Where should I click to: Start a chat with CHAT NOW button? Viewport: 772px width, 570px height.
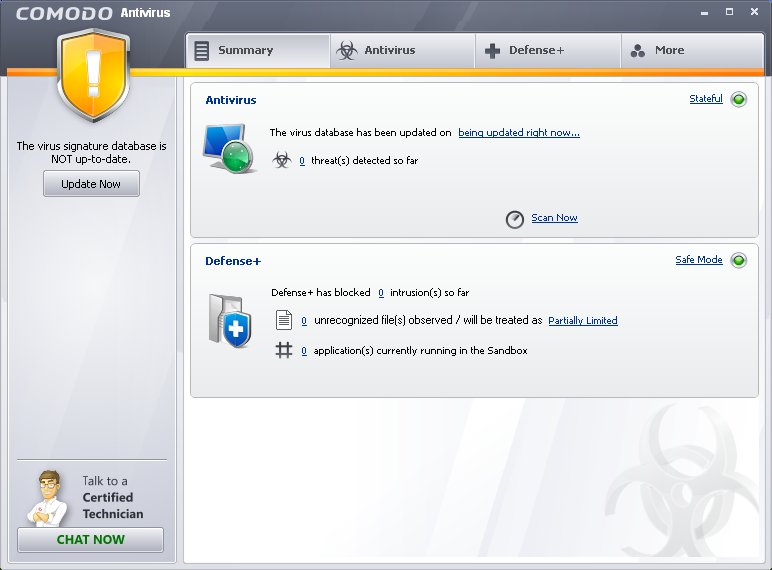click(91, 539)
